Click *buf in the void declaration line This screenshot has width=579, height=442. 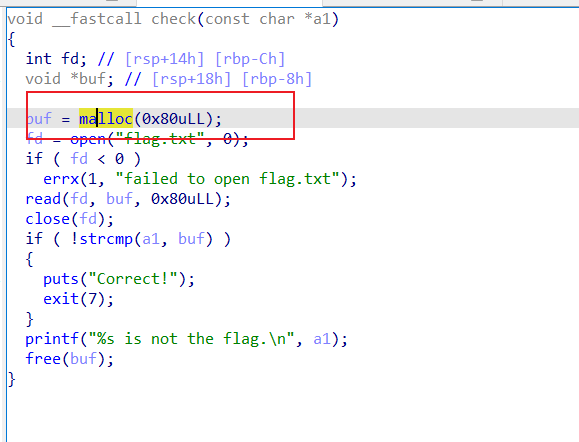click(88, 79)
